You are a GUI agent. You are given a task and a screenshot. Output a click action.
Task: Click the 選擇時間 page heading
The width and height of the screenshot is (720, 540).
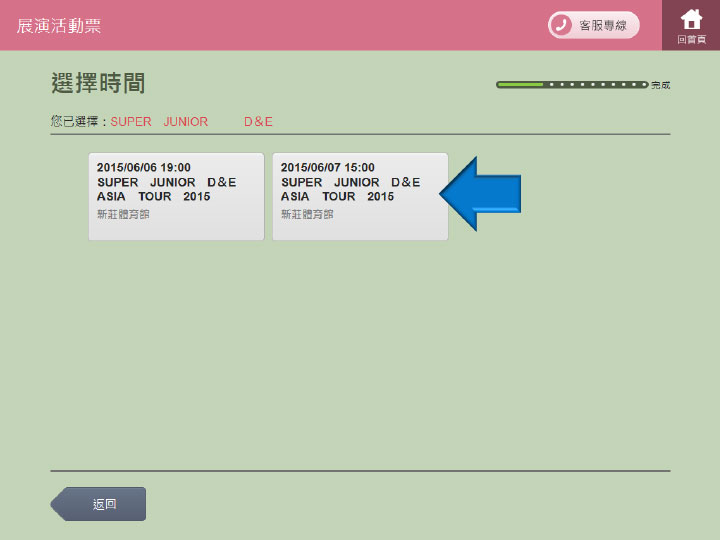(x=98, y=83)
